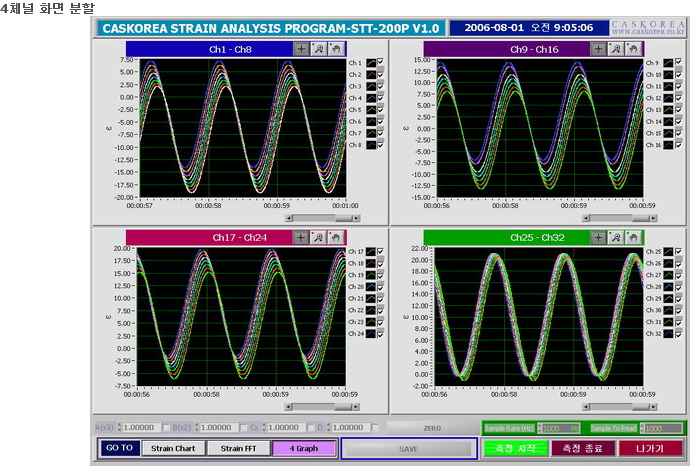Click the Ch17 - Ch24 graph time scrollbar
Viewport: 695px width, 474px height.
pyautogui.click(x=323, y=407)
